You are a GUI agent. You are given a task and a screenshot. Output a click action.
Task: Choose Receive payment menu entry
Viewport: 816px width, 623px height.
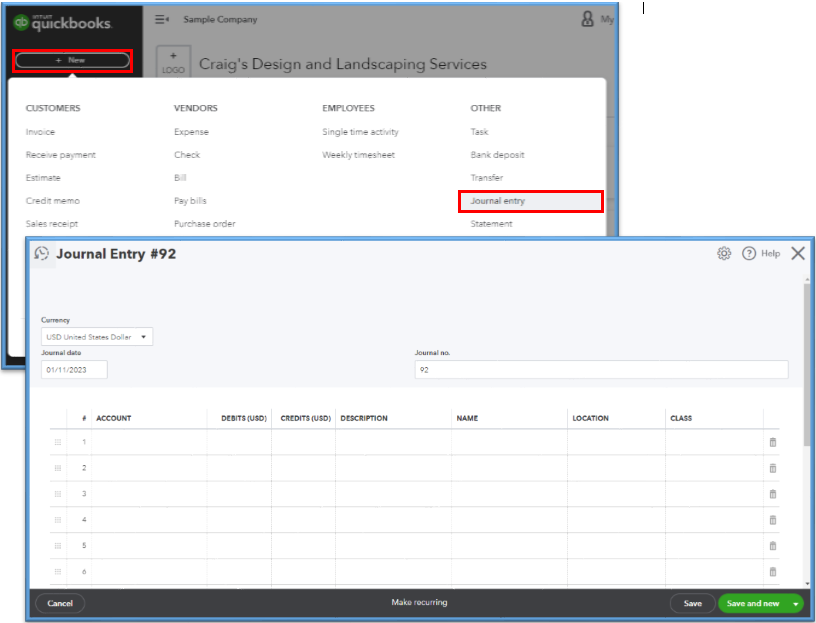coord(61,155)
